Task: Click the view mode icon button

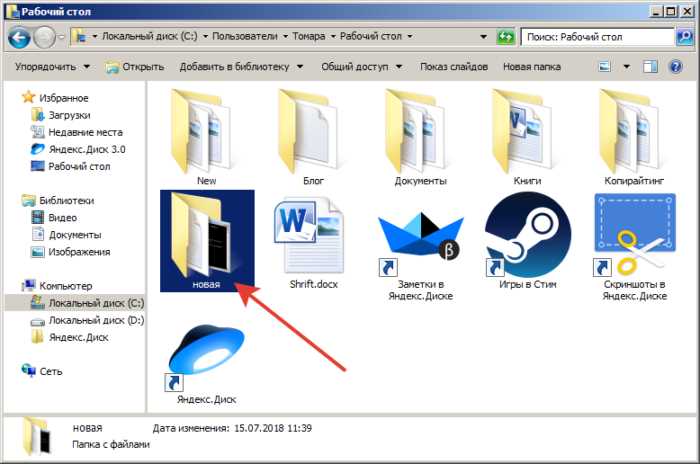Action: 605,67
